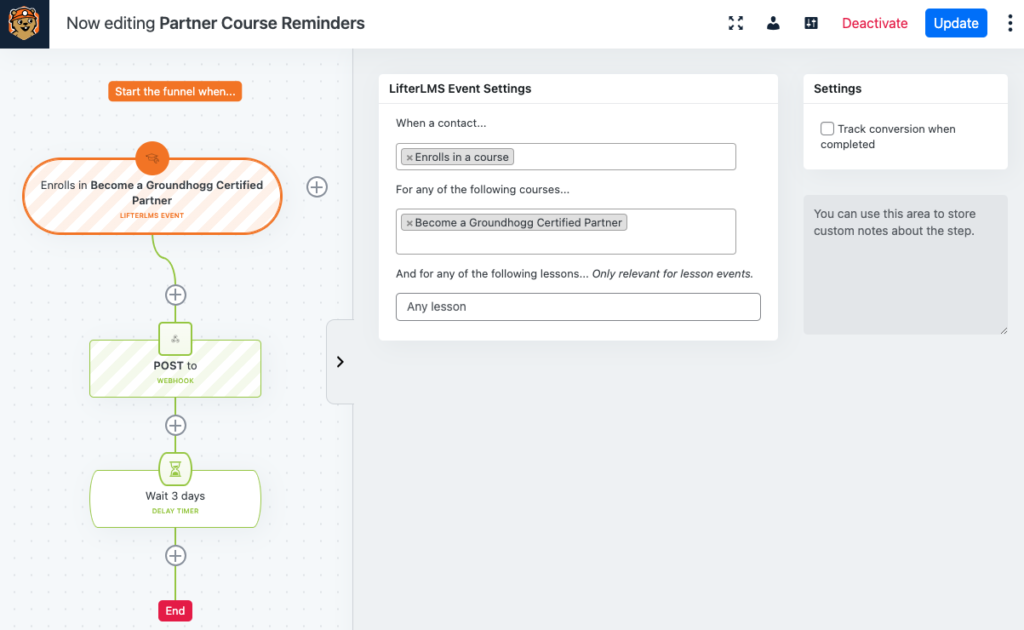Add step with plus above End marker
The image size is (1024, 630).
(175, 556)
